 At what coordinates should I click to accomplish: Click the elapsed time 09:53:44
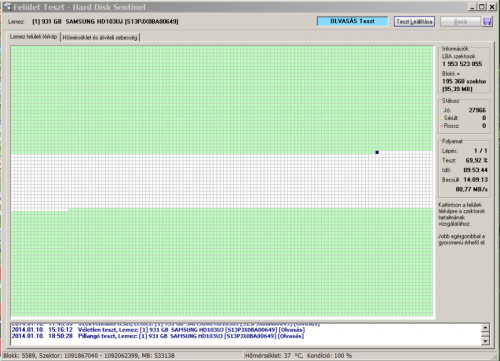click(476, 170)
